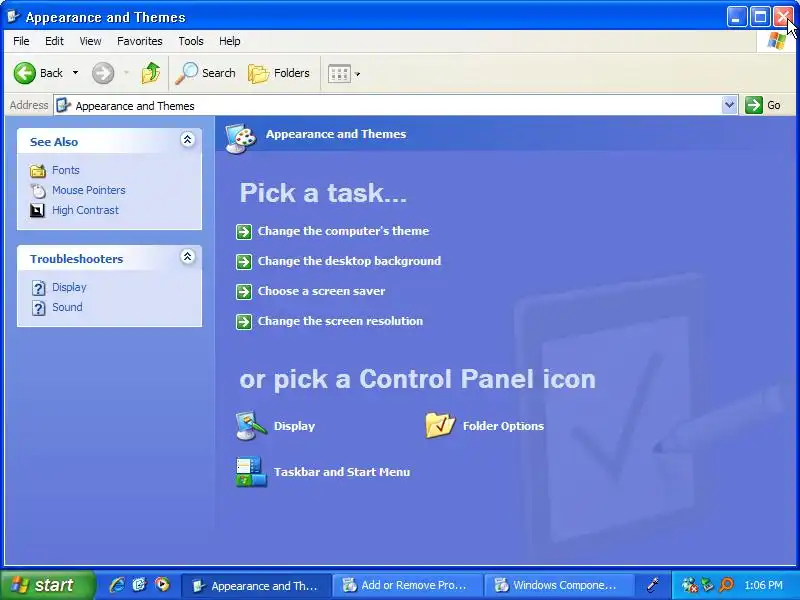
Task: Click arrow icon beside Change desktop background
Action: click(x=244, y=262)
